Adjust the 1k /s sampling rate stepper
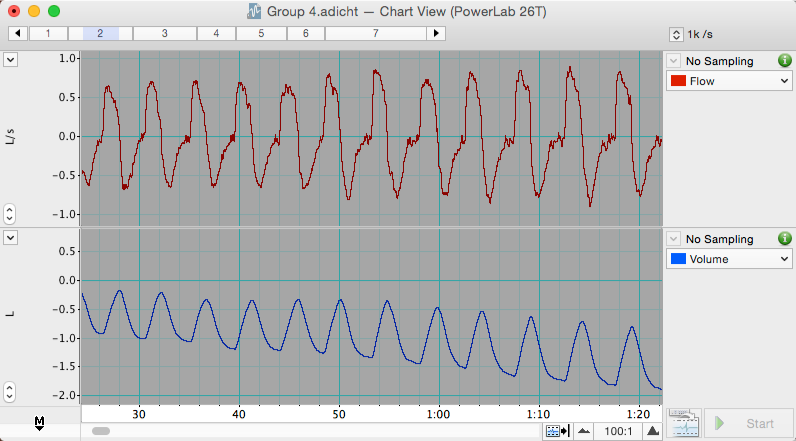The image size is (796, 441). [x=676, y=35]
